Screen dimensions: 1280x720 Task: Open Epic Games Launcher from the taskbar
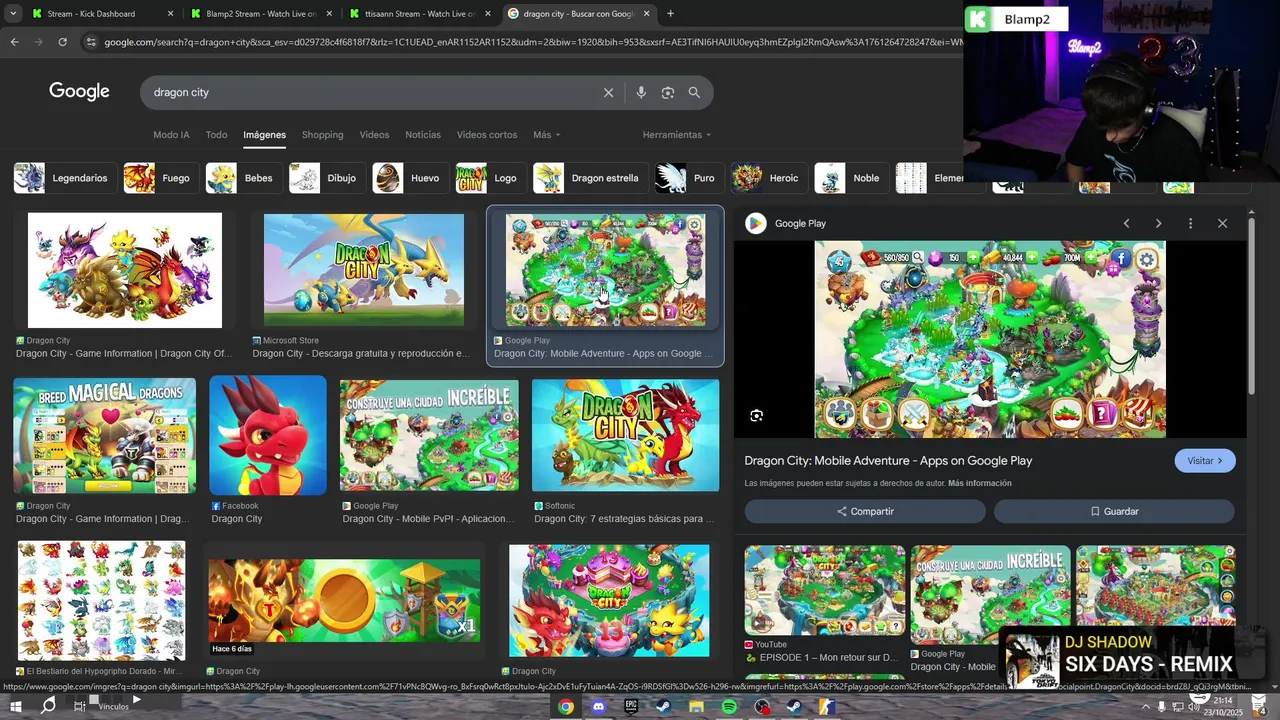(x=631, y=707)
